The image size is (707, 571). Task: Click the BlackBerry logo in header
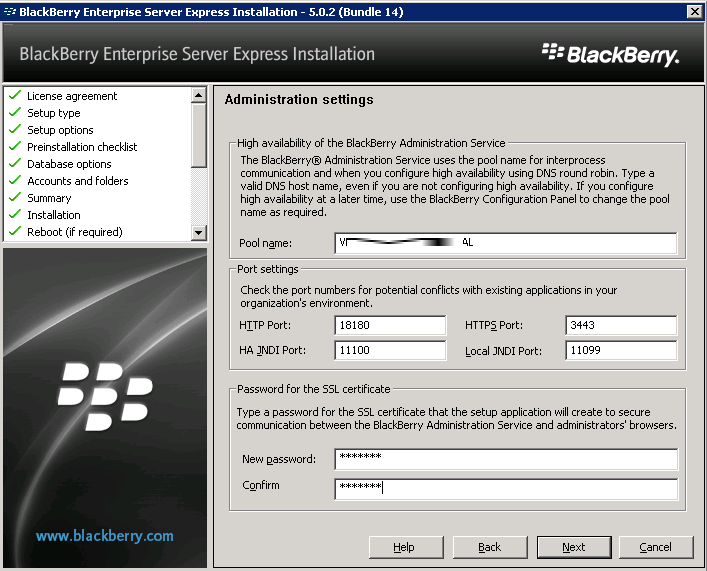pos(610,54)
